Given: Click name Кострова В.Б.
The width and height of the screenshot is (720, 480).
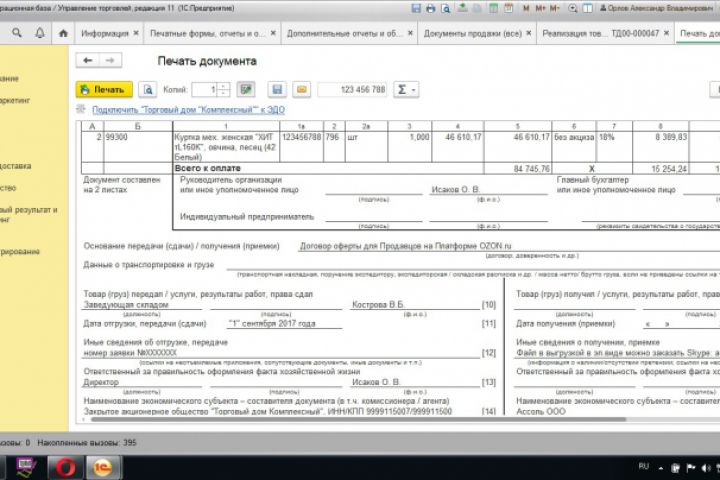Looking at the screenshot, I should tap(378, 305).
